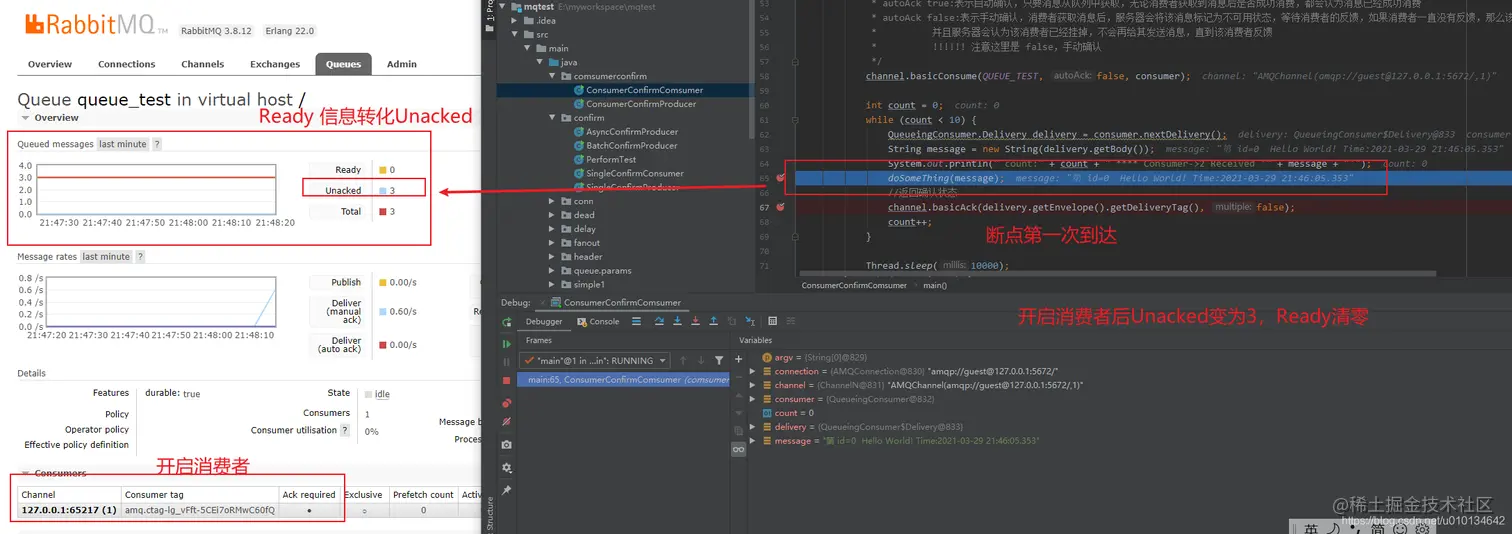
Task: Click the Ready yellow color swatch
Action: click(382, 170)
